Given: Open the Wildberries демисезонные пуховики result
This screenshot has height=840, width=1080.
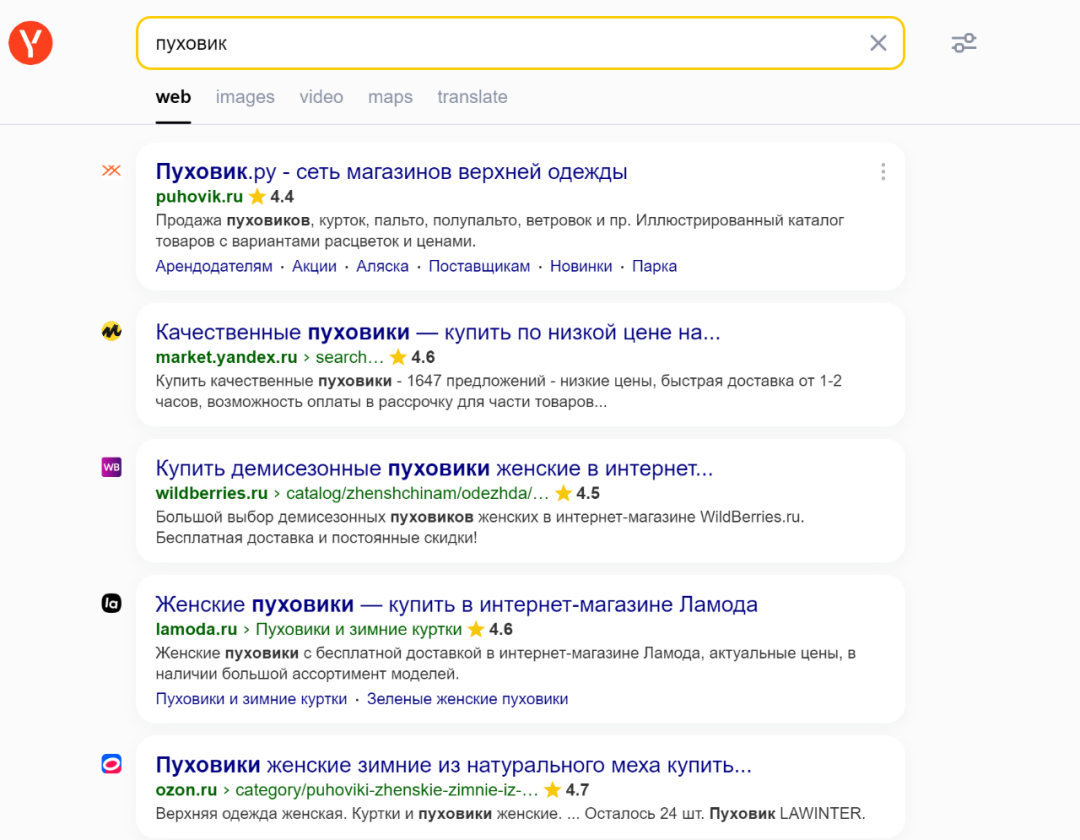Looking at the screenshot, I should [434, 468].
